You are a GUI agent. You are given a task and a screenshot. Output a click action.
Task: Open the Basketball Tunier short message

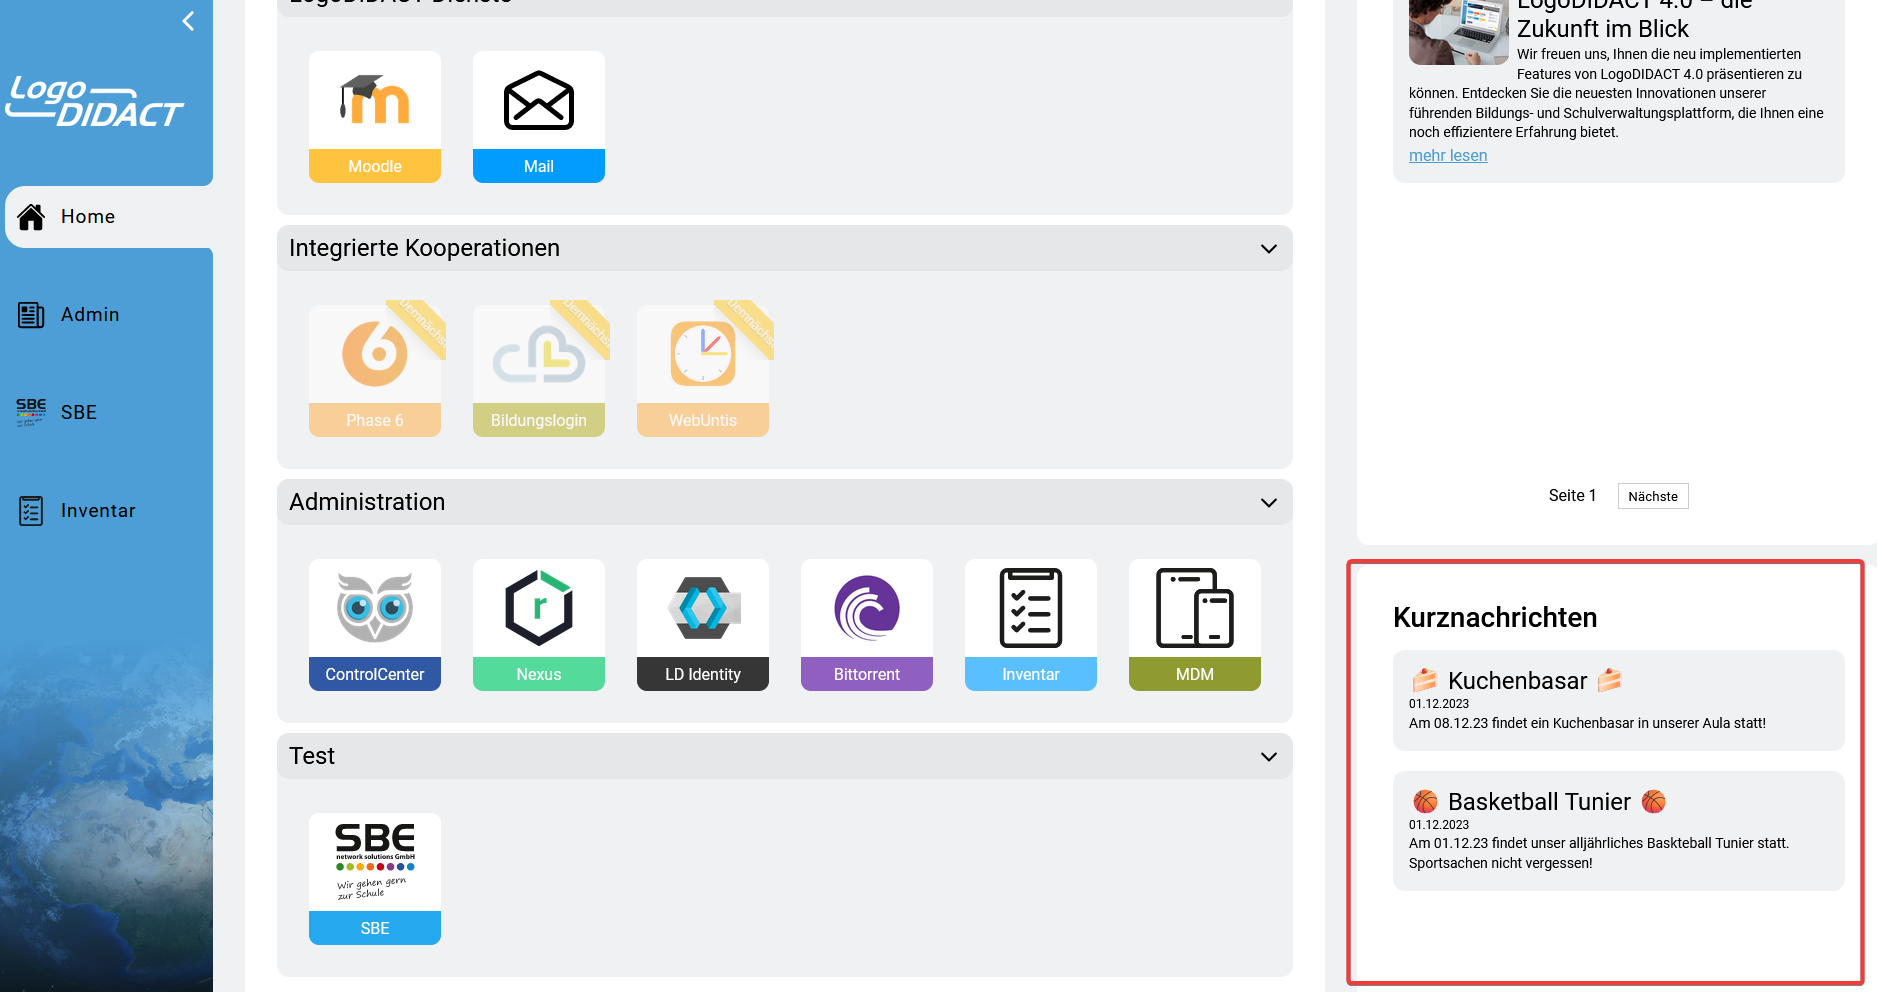pos(1619,831)
